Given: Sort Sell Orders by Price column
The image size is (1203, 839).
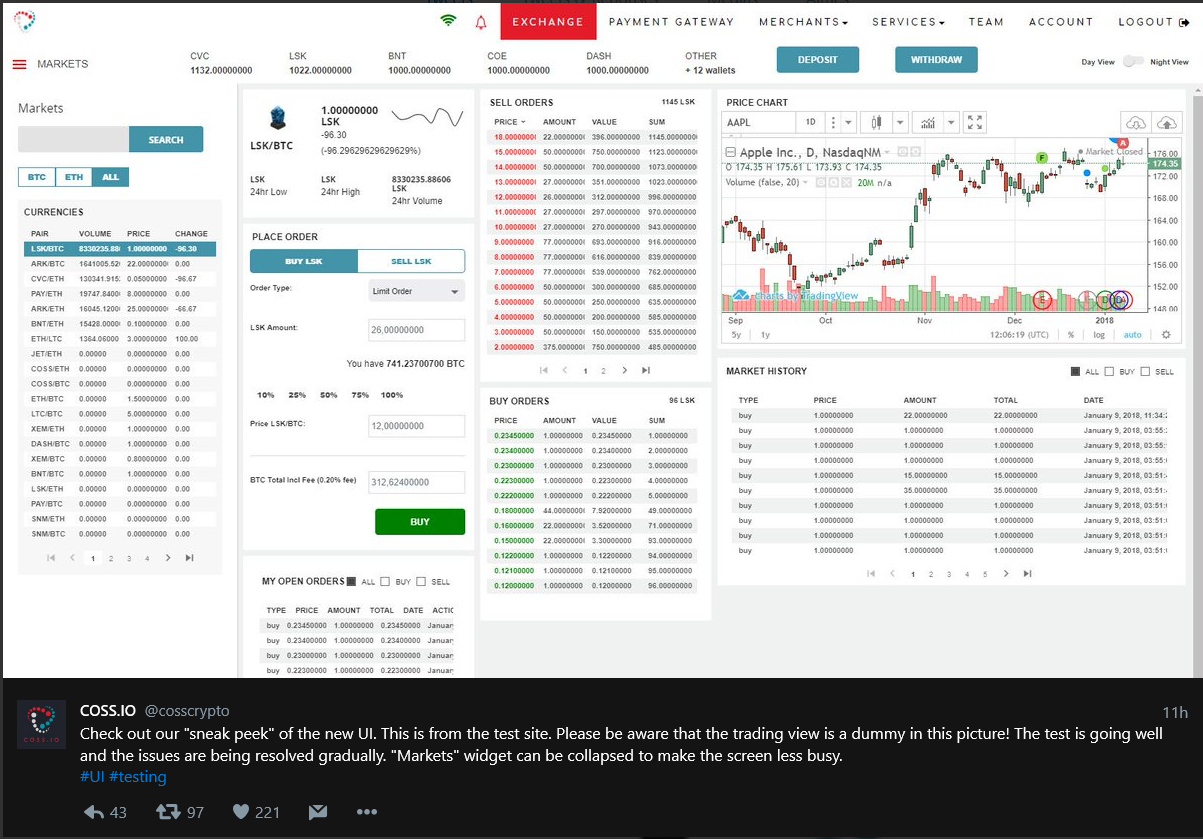Looking at the screenshot, I should [x=509, y=122].
